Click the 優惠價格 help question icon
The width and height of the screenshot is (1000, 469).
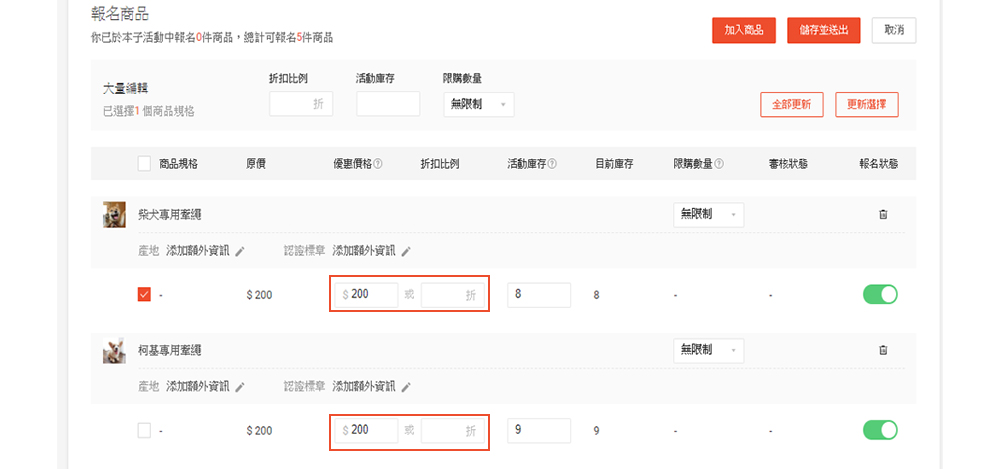pyautogui.click(x=378, y=164)
